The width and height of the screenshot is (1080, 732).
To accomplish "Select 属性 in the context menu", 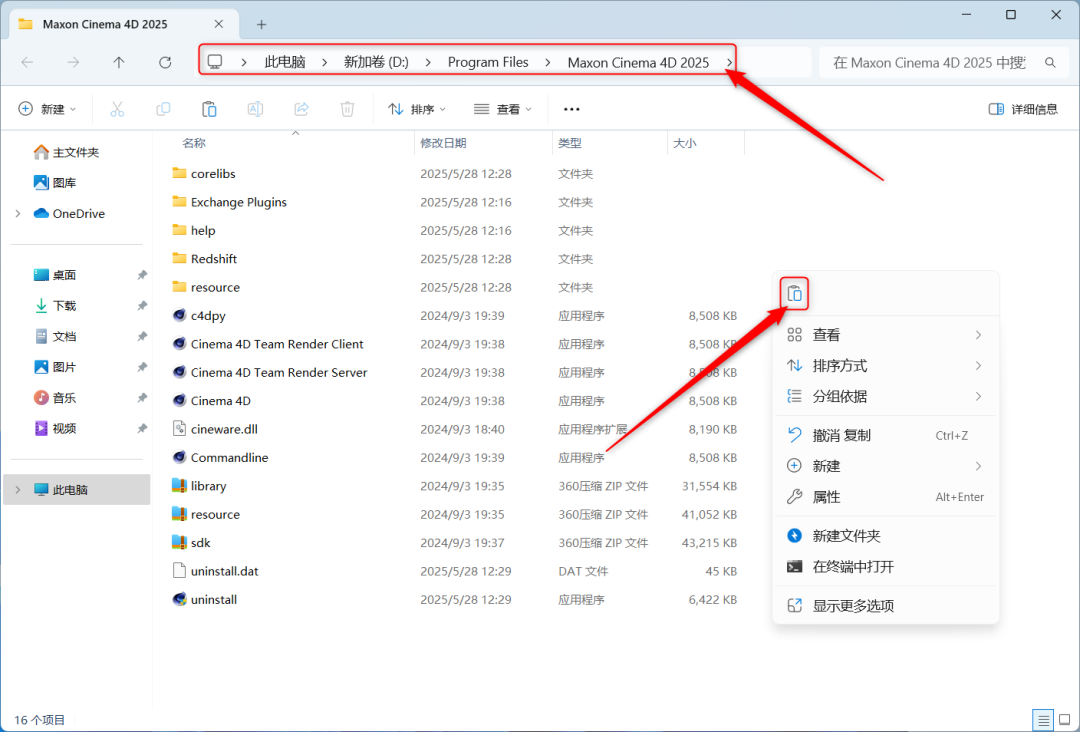I will 826,497.
